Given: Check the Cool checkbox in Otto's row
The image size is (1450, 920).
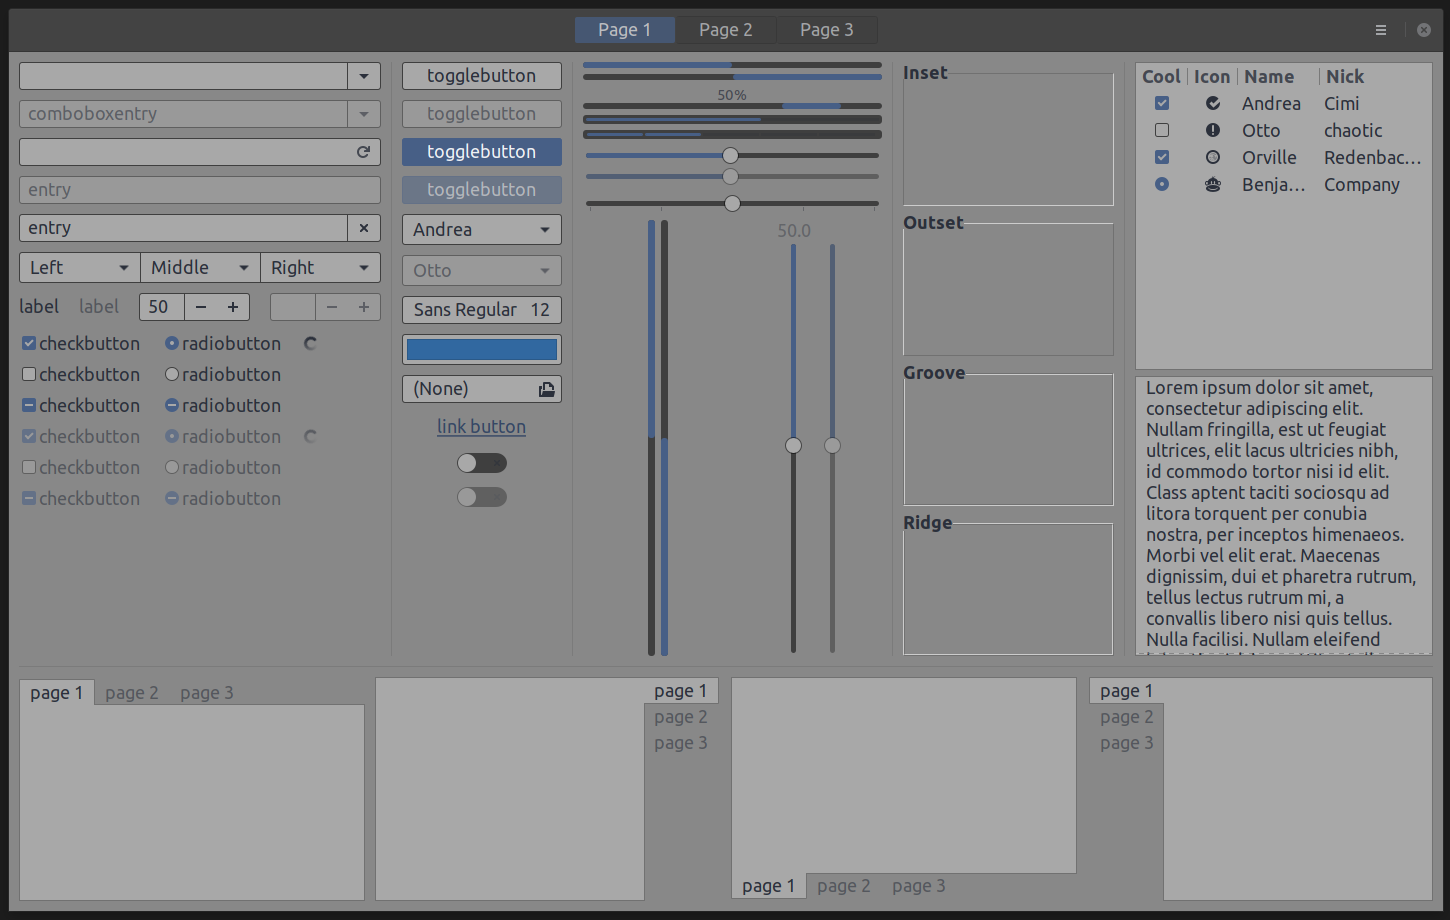Looking at the screenshot, I should (x=1162, y=130).
